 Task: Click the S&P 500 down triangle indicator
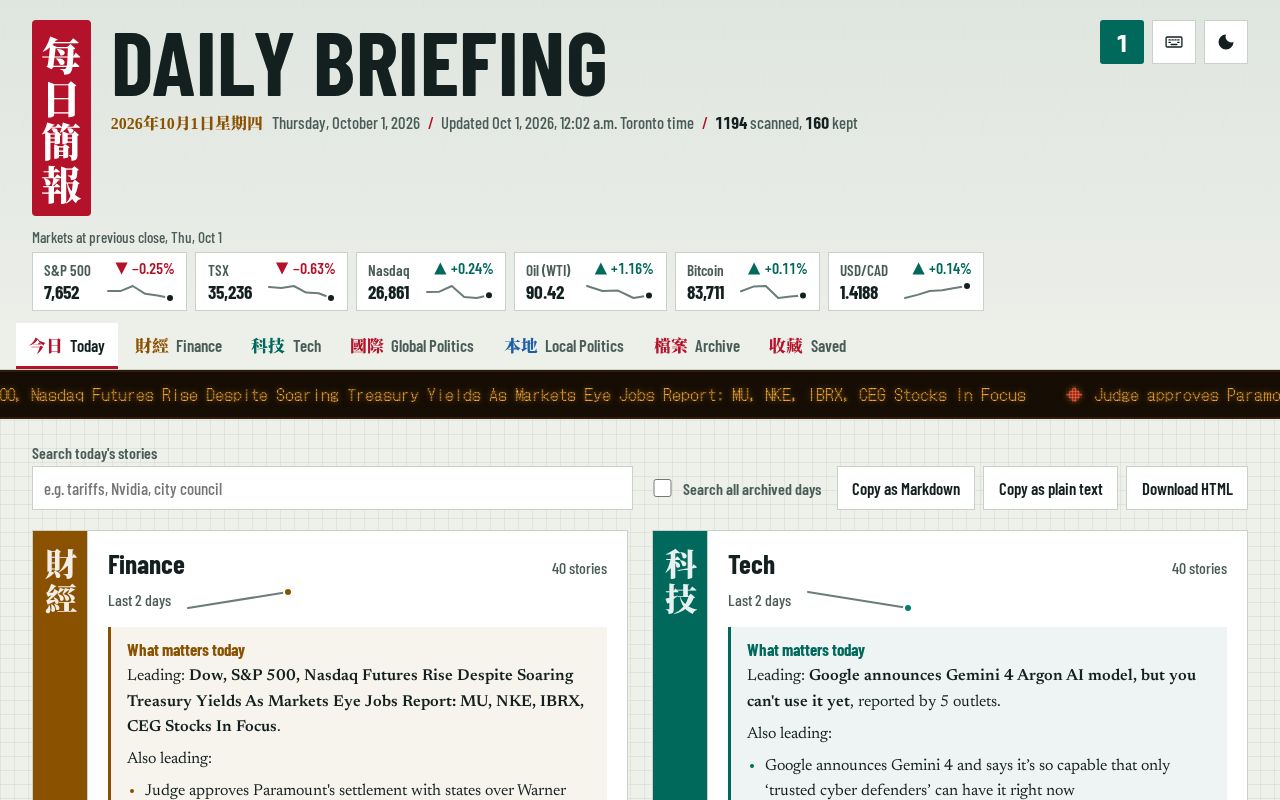(121, 268)
